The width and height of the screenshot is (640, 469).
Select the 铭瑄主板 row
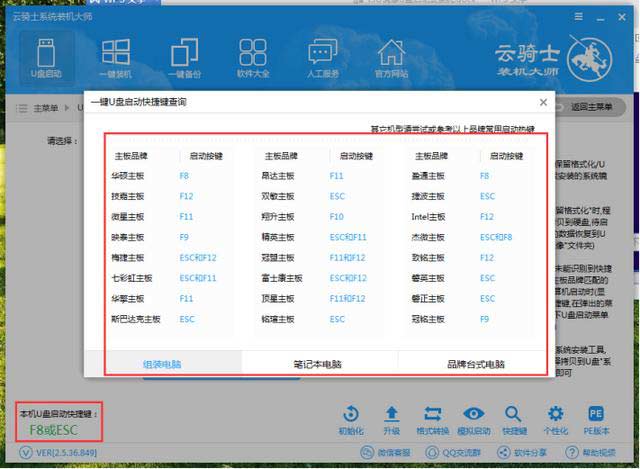320,319
